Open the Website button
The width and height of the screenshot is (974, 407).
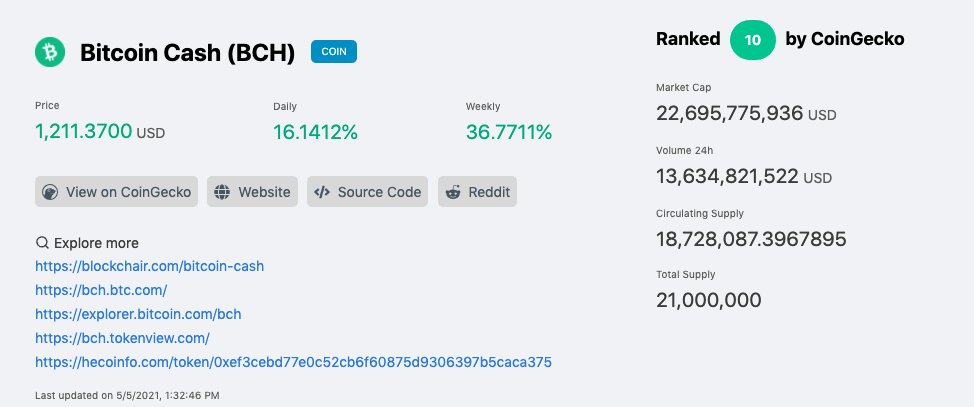(252, 192)
